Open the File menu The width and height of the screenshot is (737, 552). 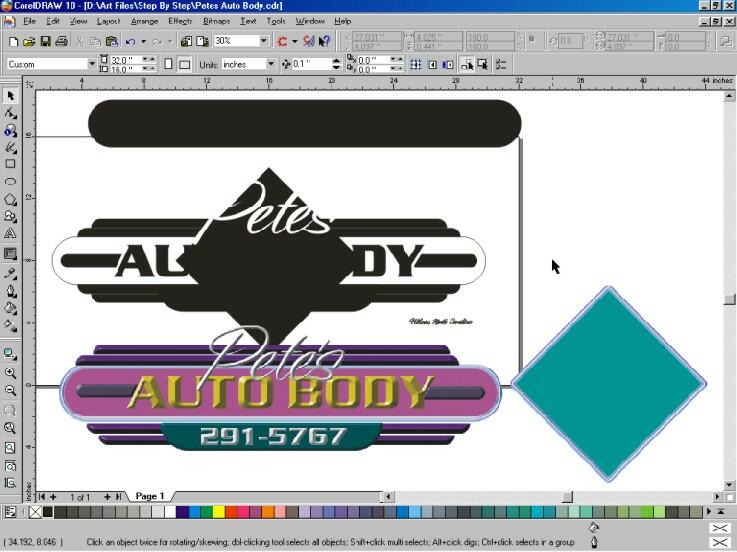coord(29,21)
